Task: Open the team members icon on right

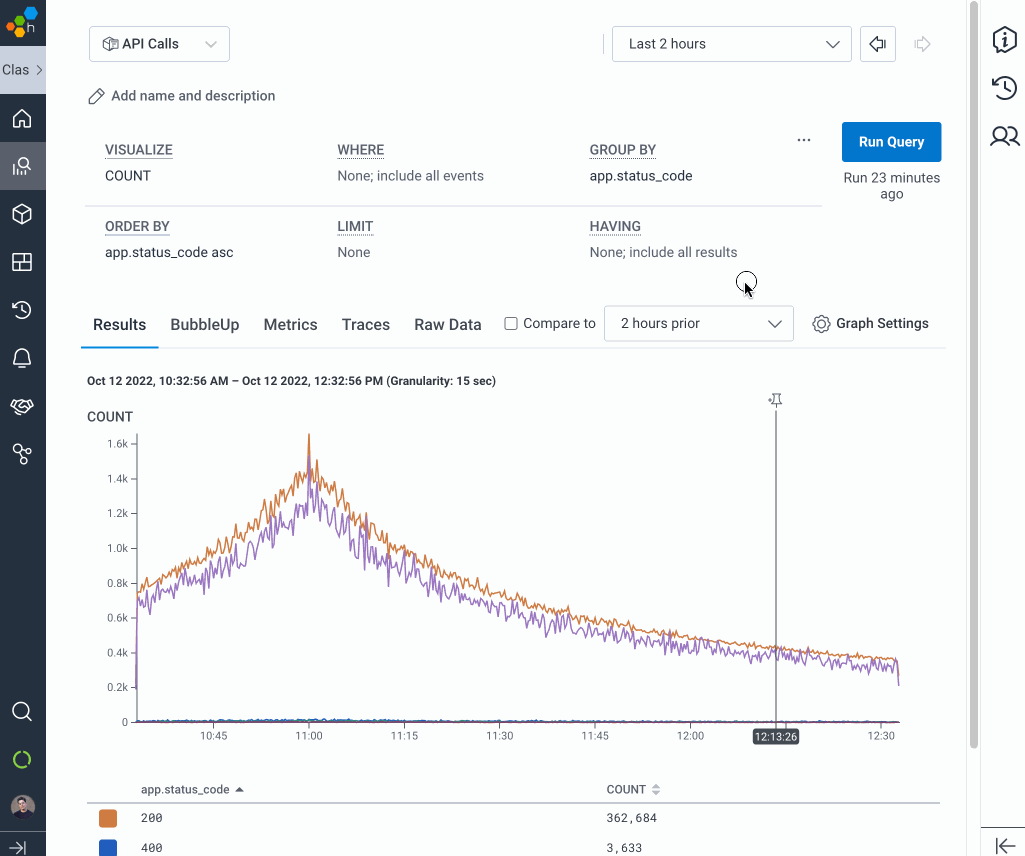Action: 1004,136
